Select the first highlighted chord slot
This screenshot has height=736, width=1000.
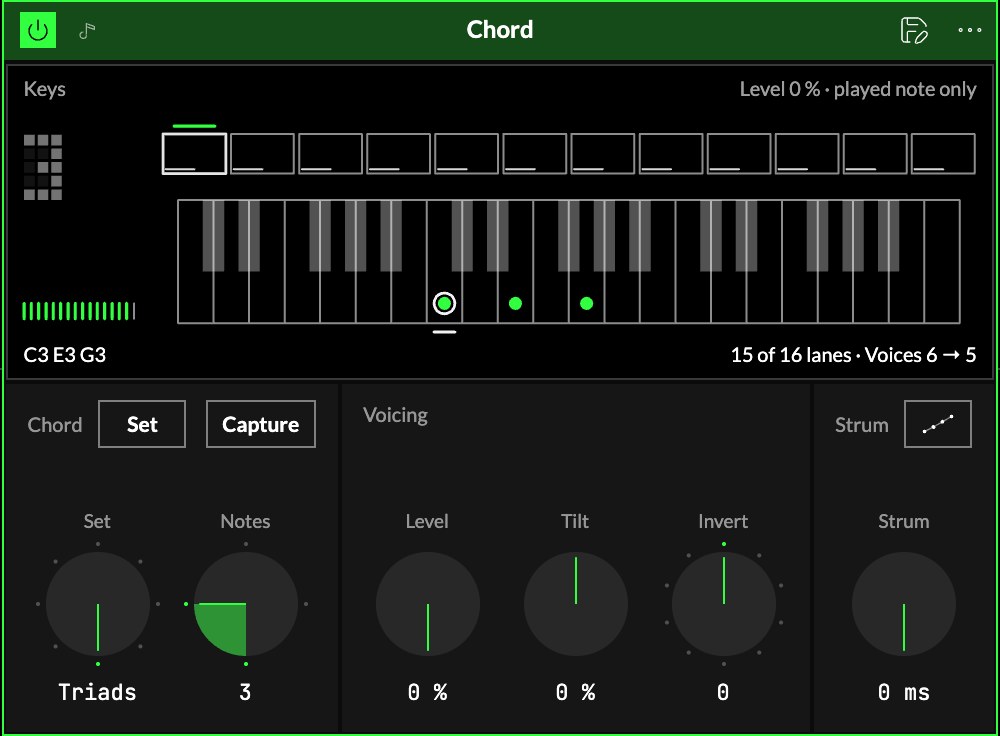click(195, 154)
